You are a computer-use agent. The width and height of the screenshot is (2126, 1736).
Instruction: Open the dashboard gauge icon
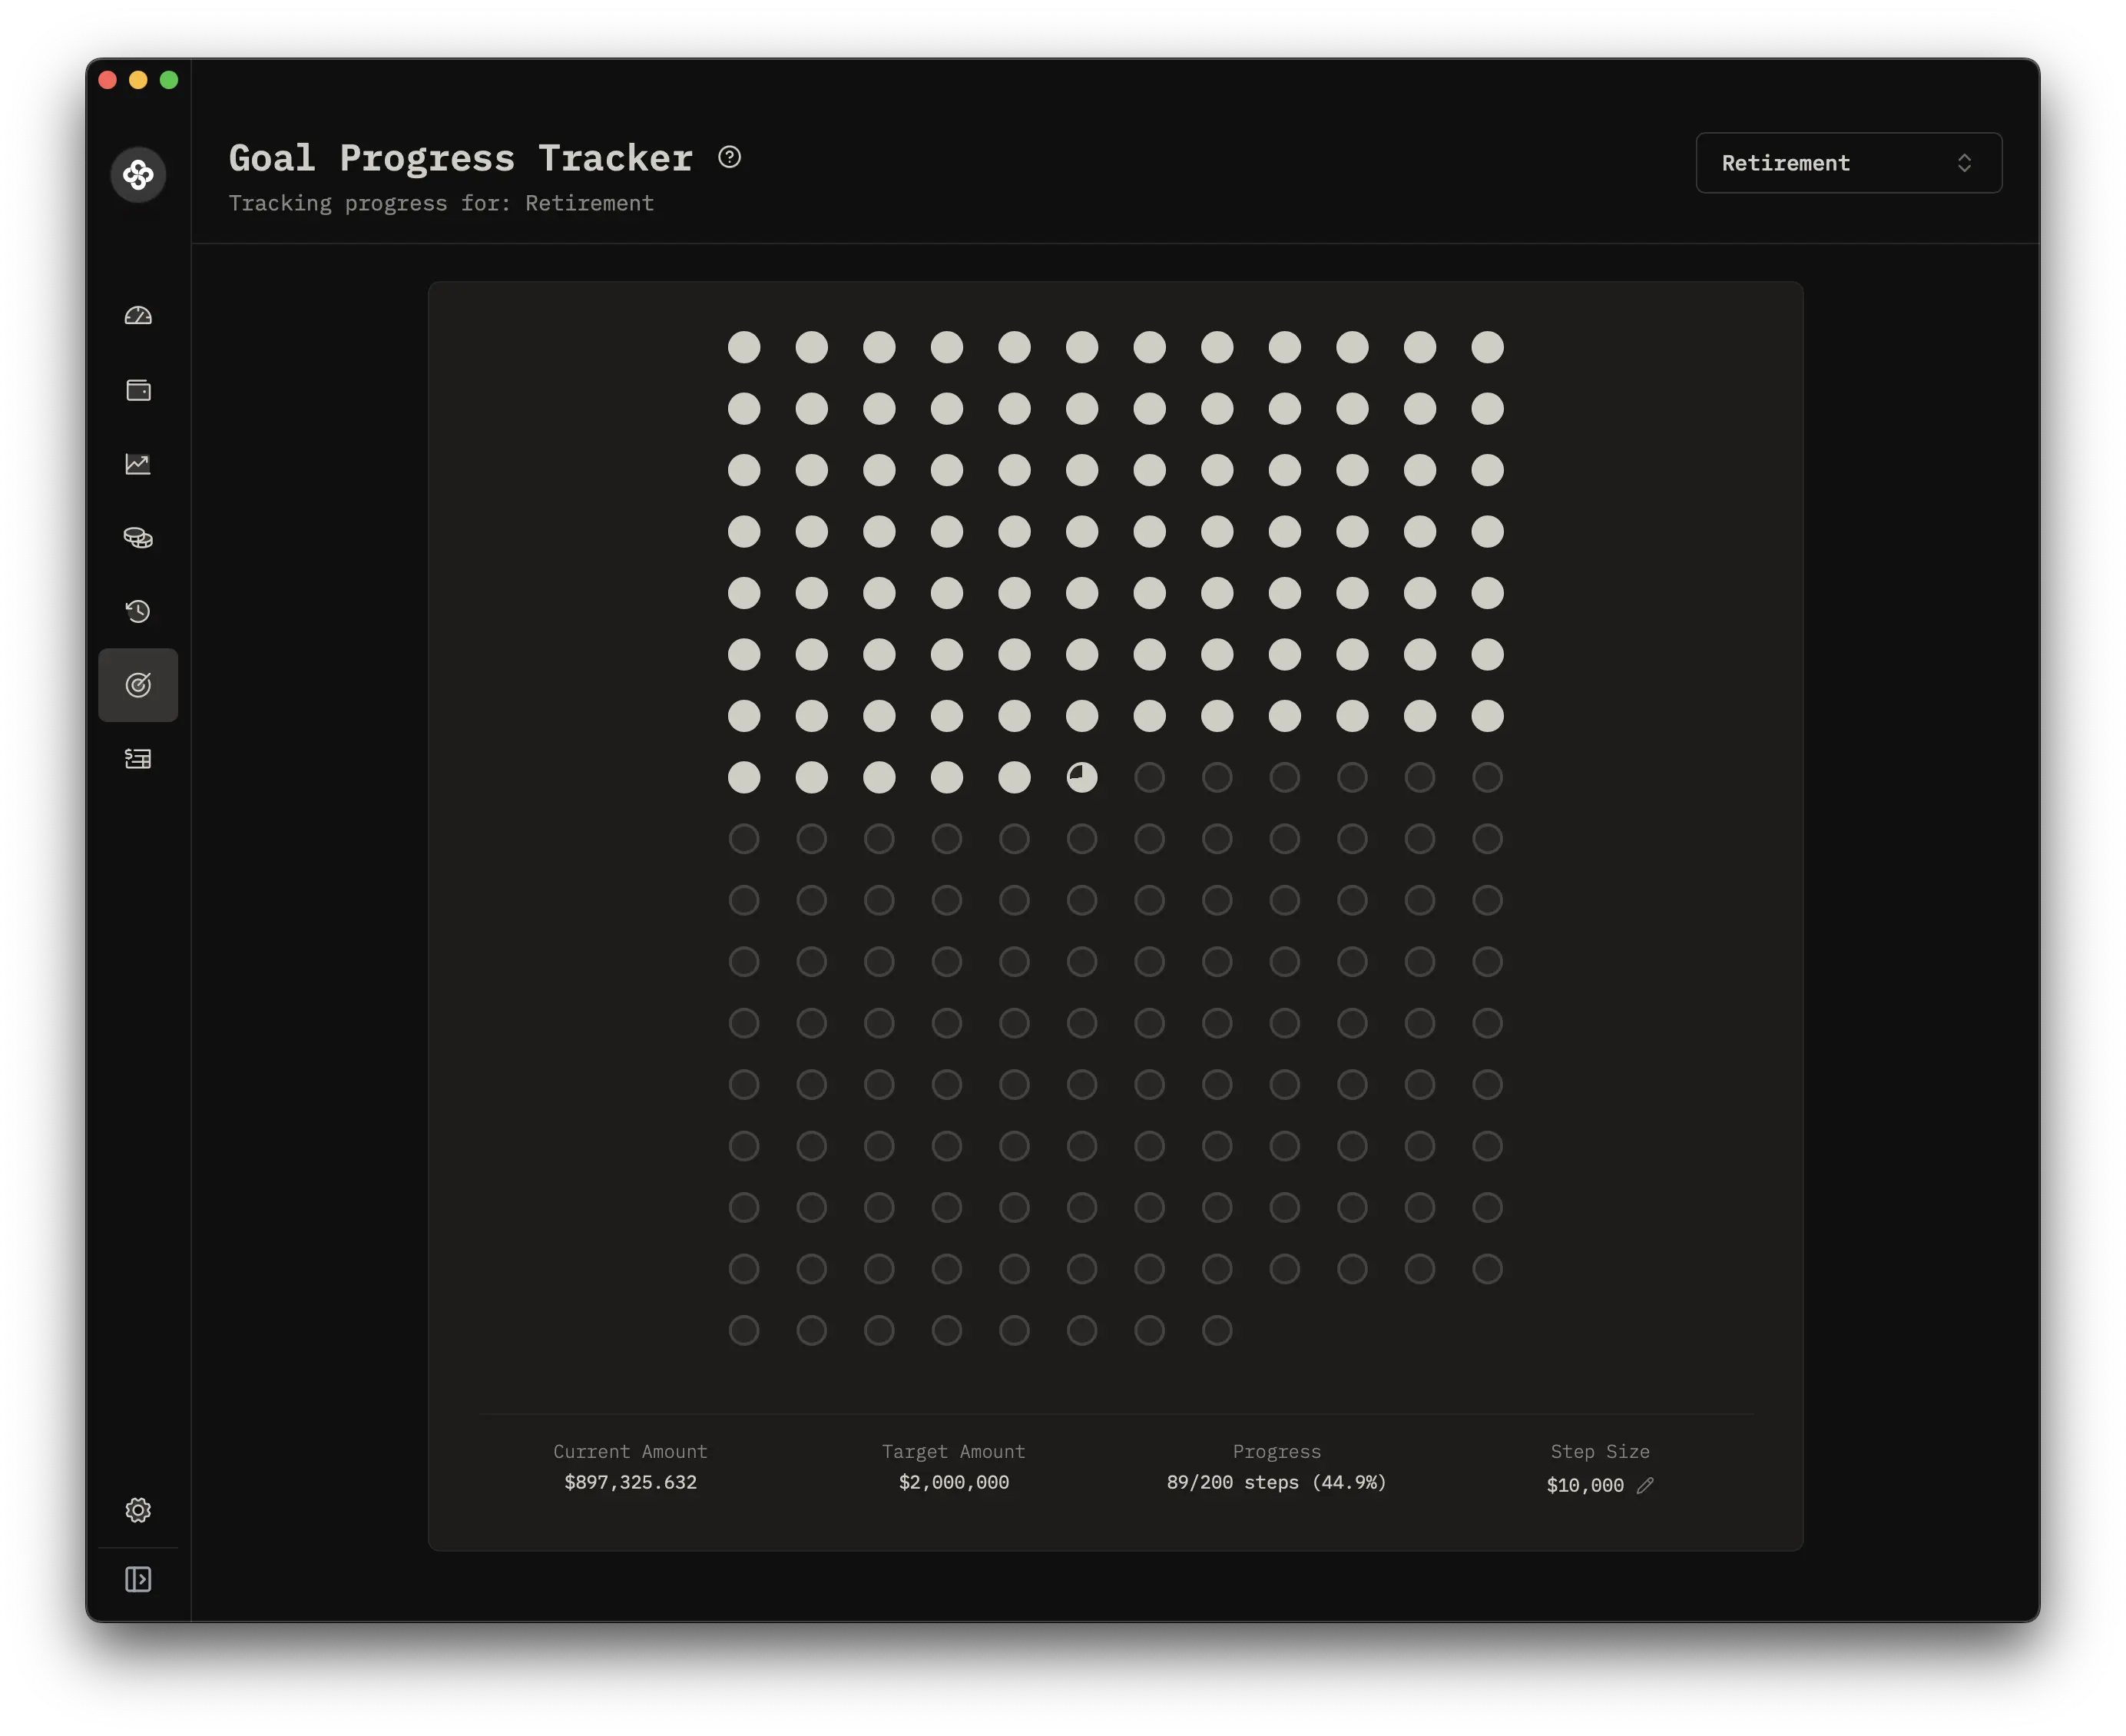point(138,316)
